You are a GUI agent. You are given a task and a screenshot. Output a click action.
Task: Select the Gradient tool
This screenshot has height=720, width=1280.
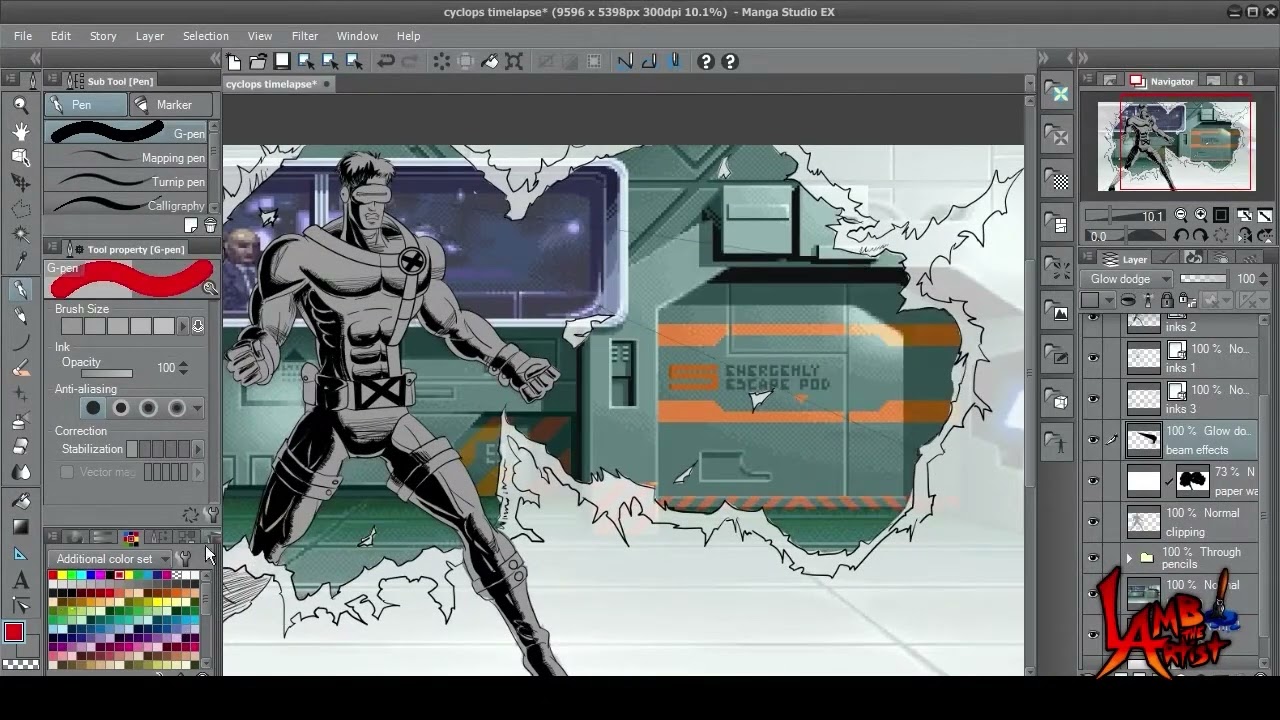point(20,527)
